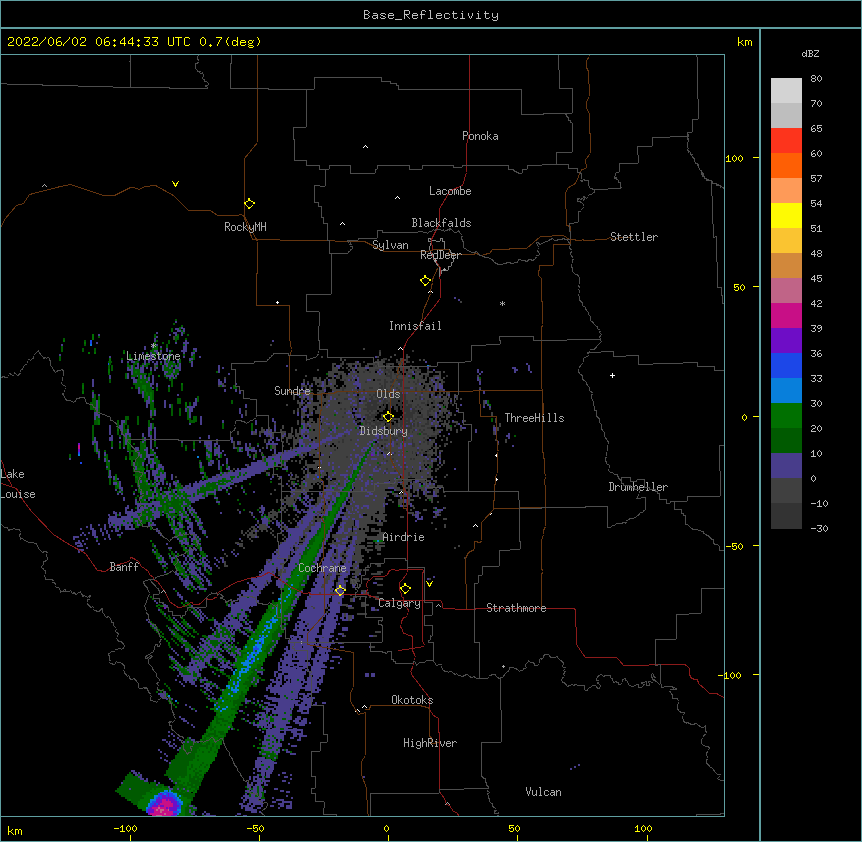Image resolution: width=862 pixels, height=842 pixels.
Task: Click the Limestone label
Action: coord(153,356)
